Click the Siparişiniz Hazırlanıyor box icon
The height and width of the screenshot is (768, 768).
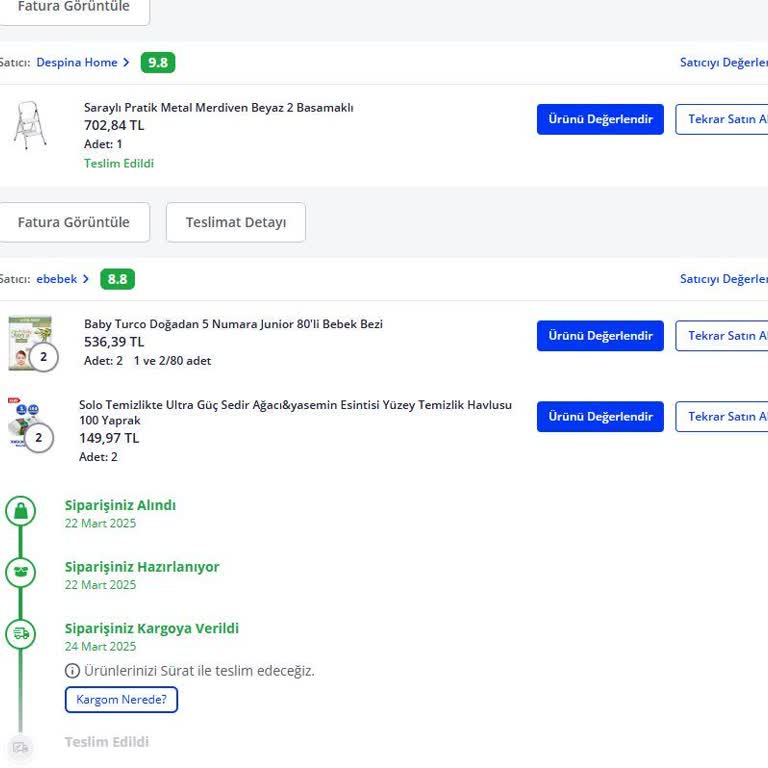coord(21,572)
